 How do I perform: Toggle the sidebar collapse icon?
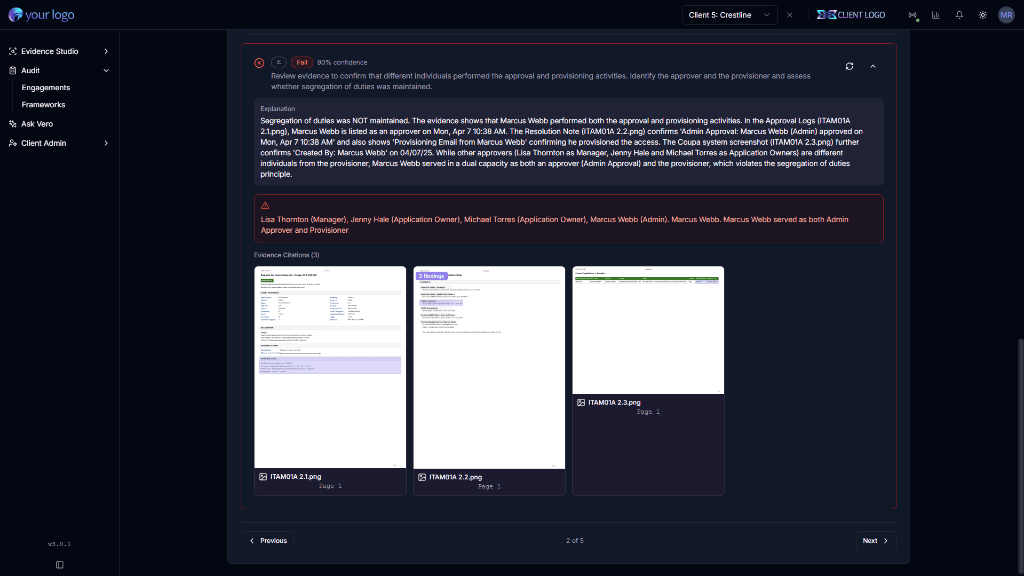click(59, 565)
